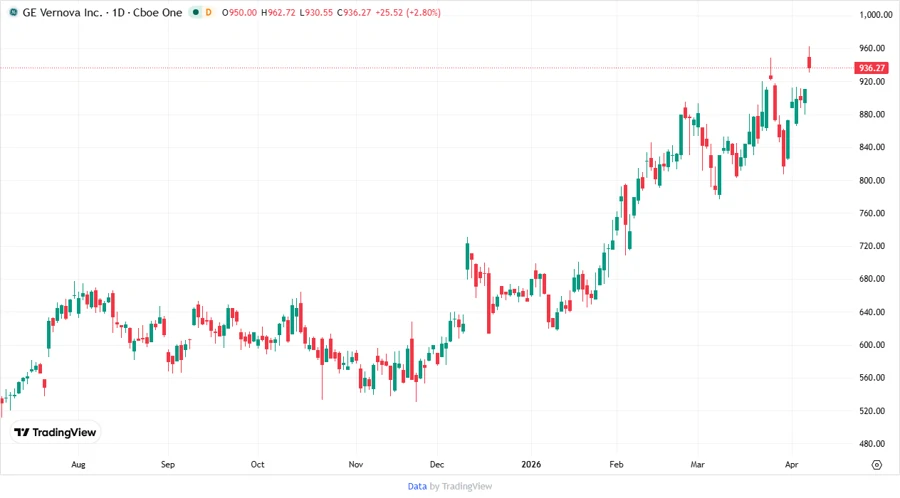Click the 640.00 price axis label
Image resolution: width=900 pixels, height=498 pixels.
click(x=872, y=312)
